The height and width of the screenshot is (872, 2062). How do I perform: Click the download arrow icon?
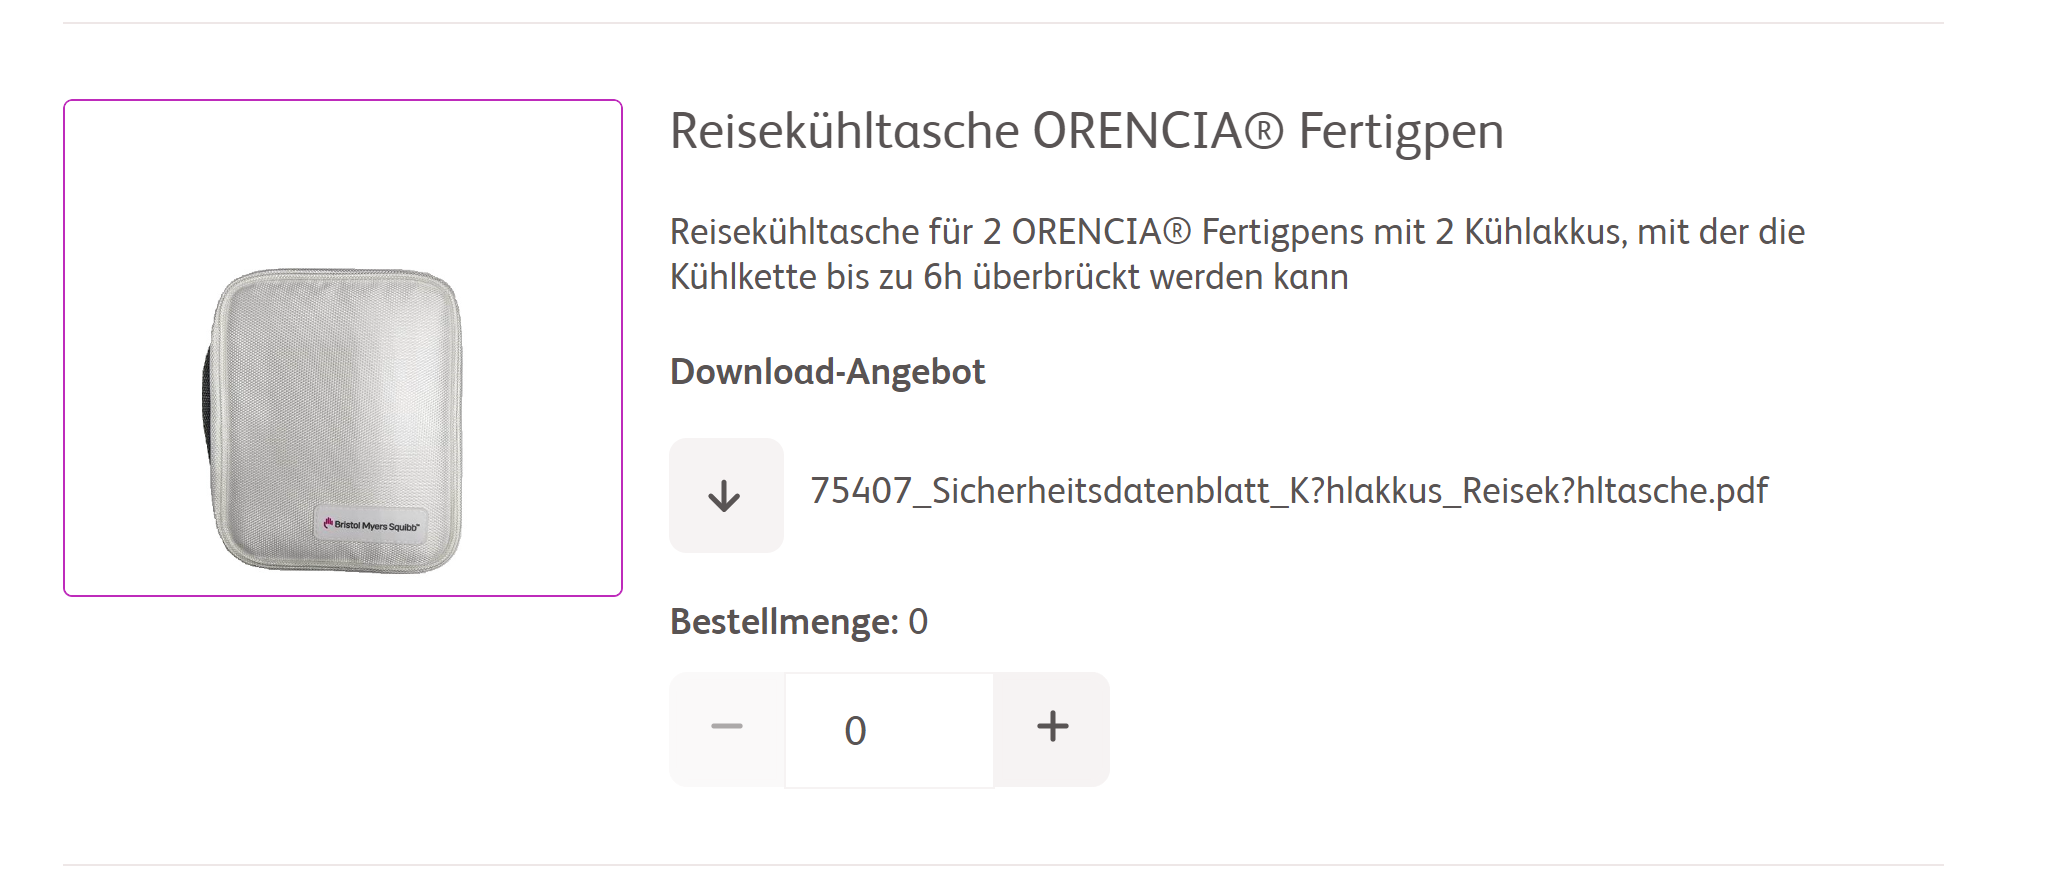point(725,496)
